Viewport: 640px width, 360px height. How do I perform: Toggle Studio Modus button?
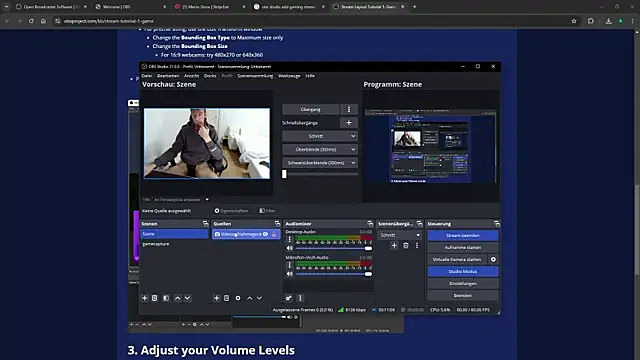[x=463, y=271]
